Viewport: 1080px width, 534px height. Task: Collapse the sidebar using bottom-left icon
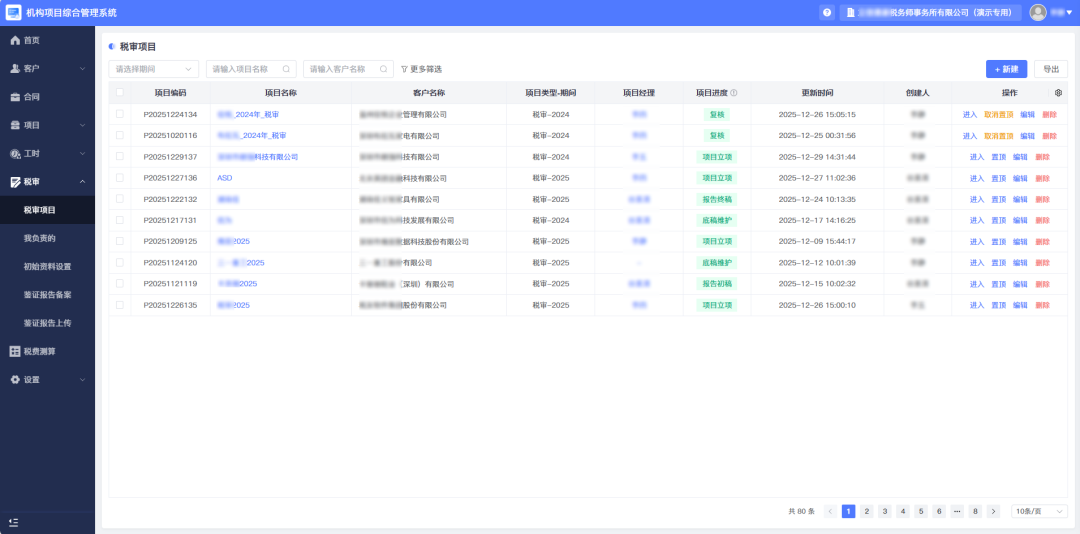tap(13, 522)
